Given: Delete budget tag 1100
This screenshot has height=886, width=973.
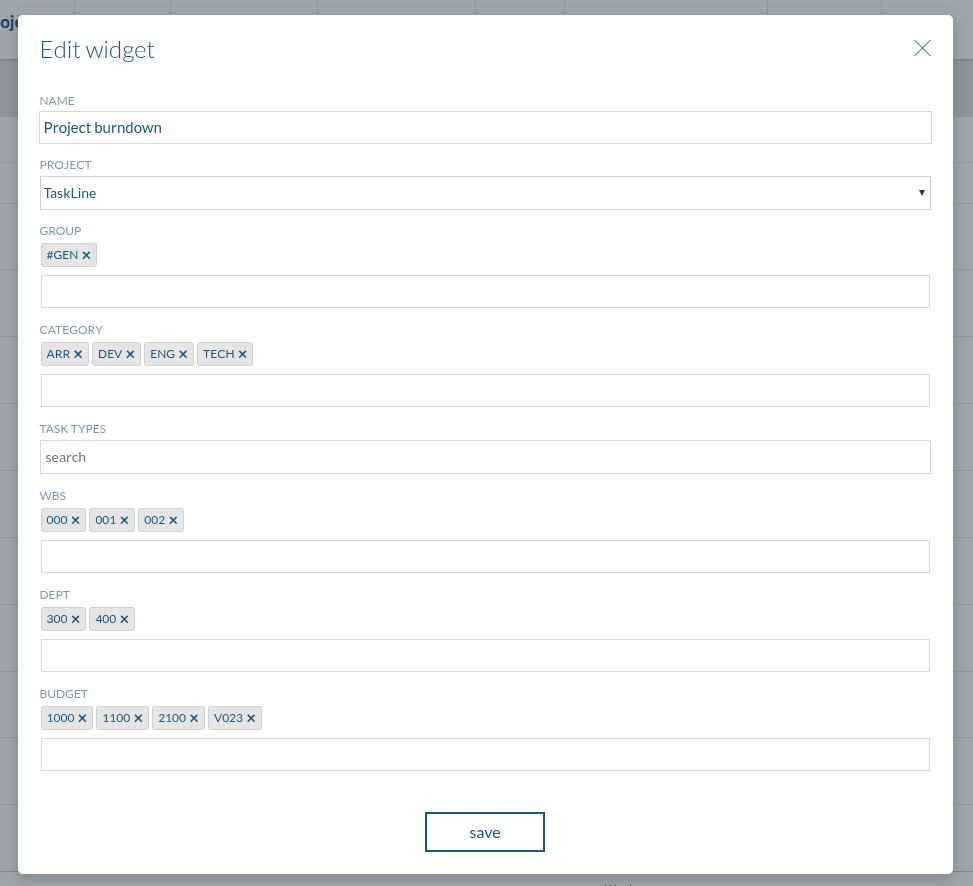Looking at the screenshot, I should [x=138, y=719].
